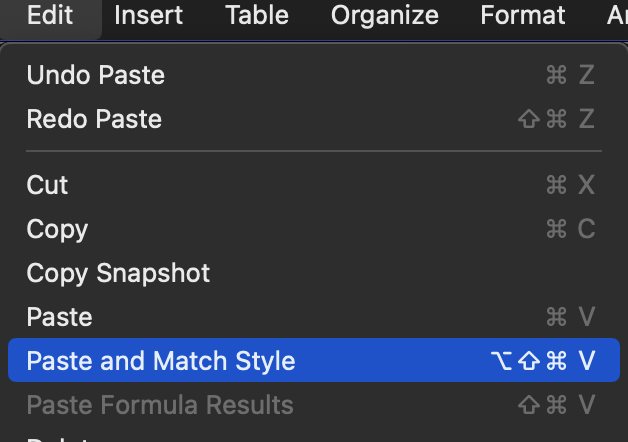Choose Paste and Match Style
Screen dimensions: 628x442
pos(161,361)
